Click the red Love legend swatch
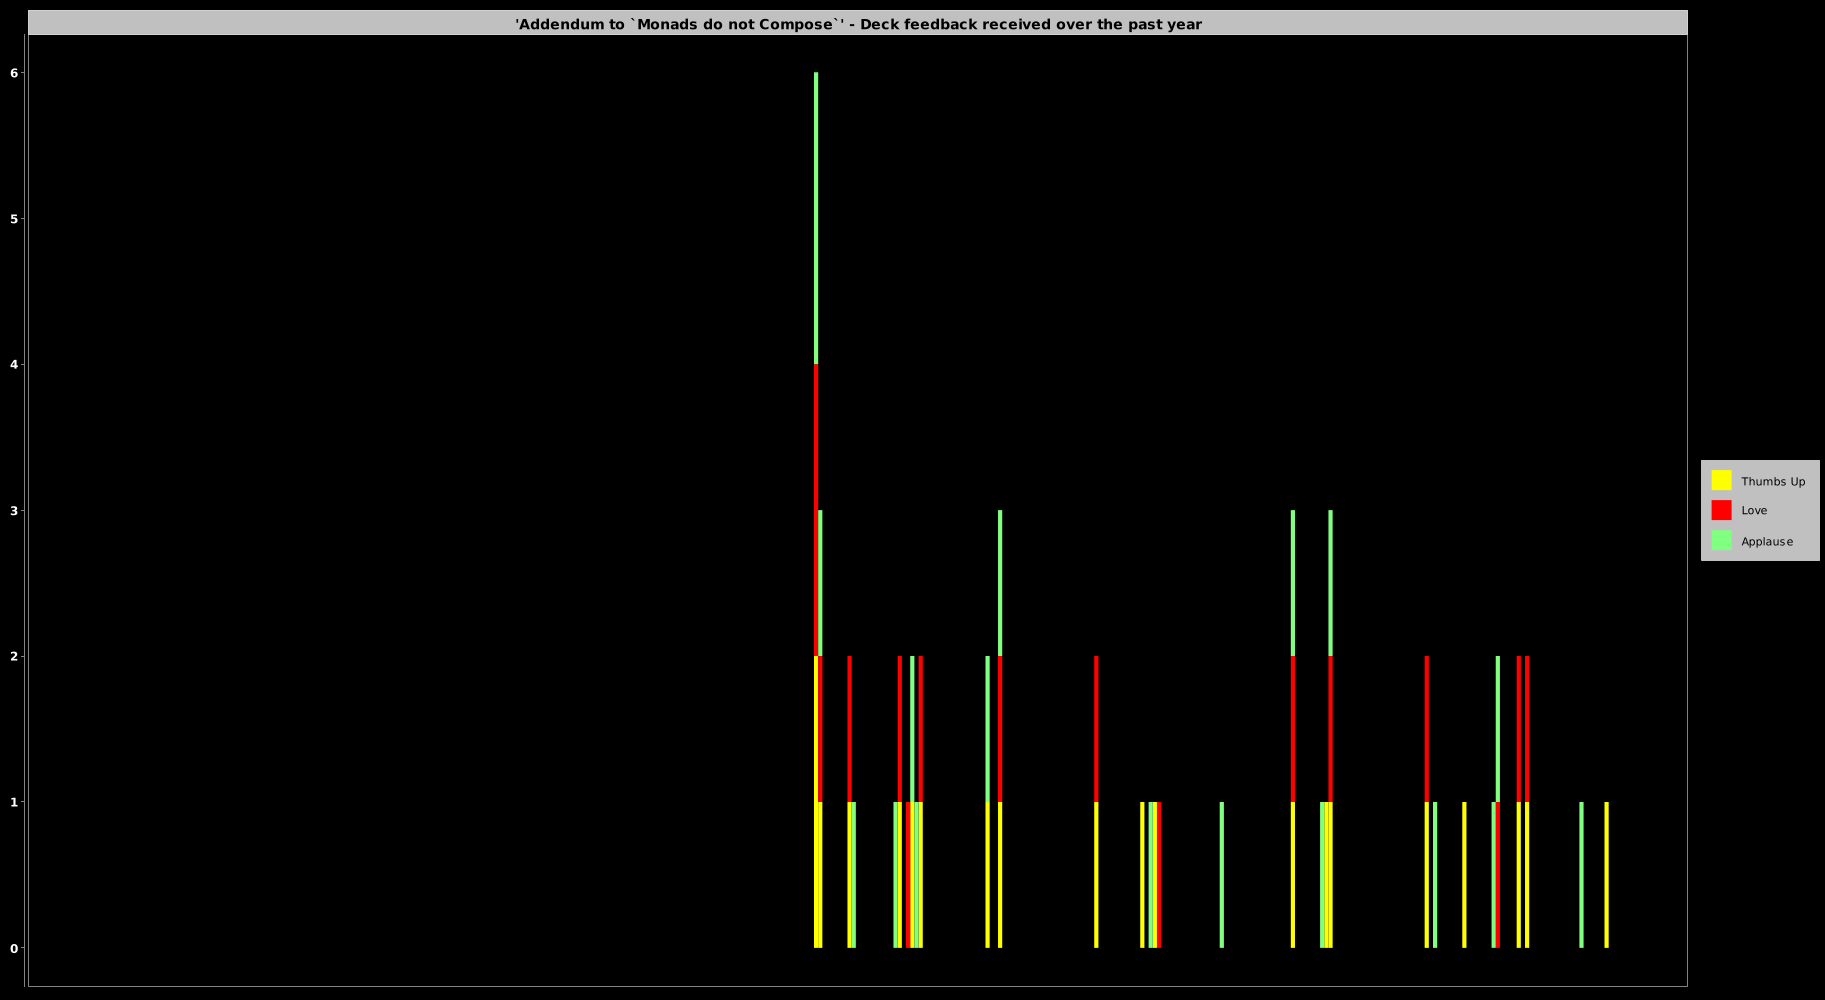 click(1721, 510)
